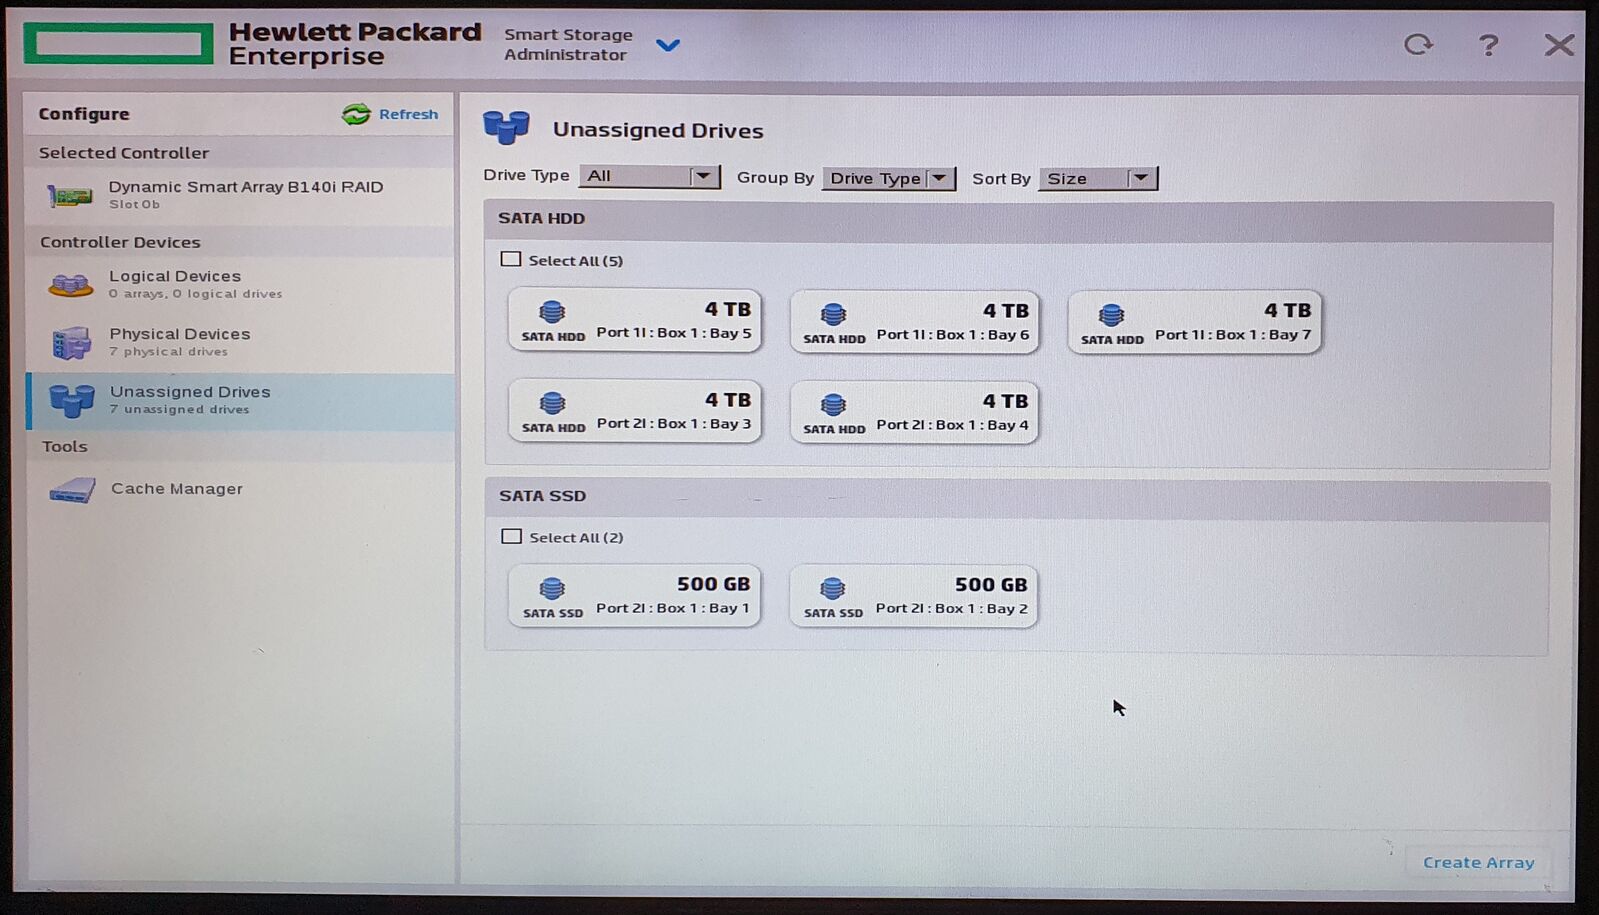Select the 4 TB drive in Bay 3
The image size is (1599, 915).
[x=635, y=410]
